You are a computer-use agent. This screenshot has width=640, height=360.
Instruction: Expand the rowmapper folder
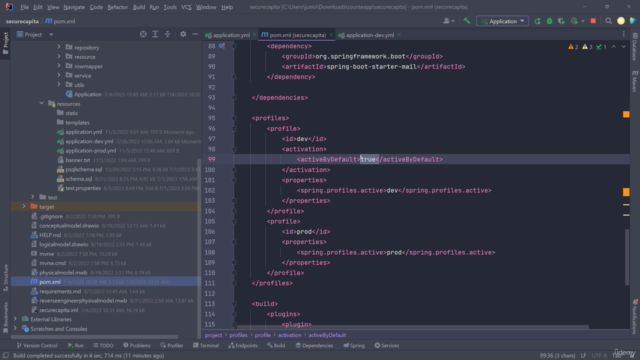pos(59,66)
